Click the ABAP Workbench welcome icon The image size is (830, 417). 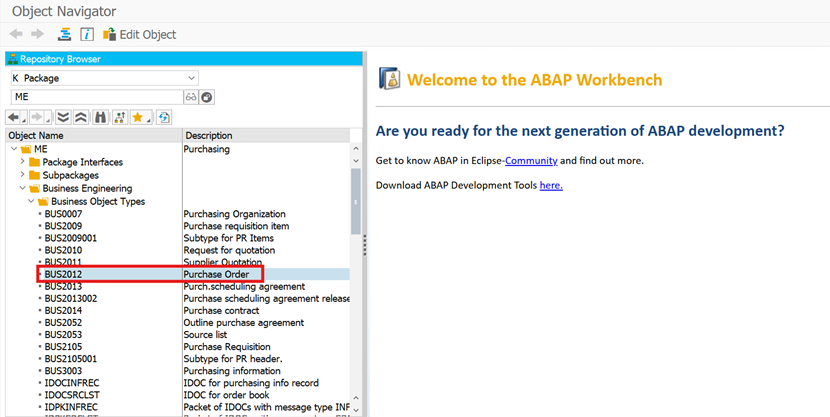click(x=390, y=79)
